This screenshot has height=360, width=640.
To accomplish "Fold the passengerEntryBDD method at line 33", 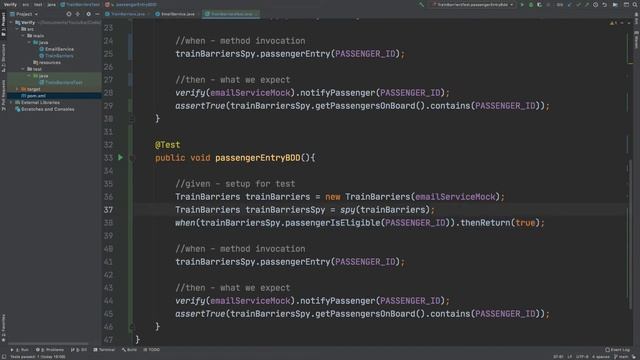I will pyautogui.click(x=131, y=158).
